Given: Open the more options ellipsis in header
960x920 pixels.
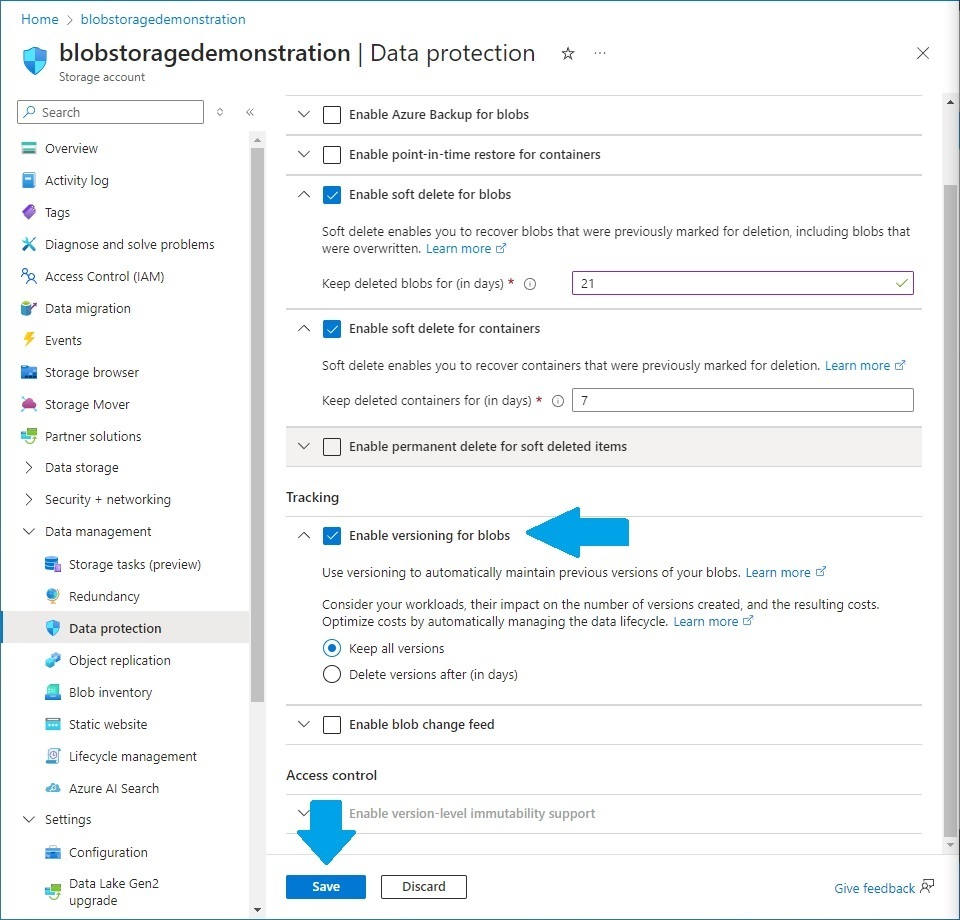Looking at the screenshot, I should (600, 53).
